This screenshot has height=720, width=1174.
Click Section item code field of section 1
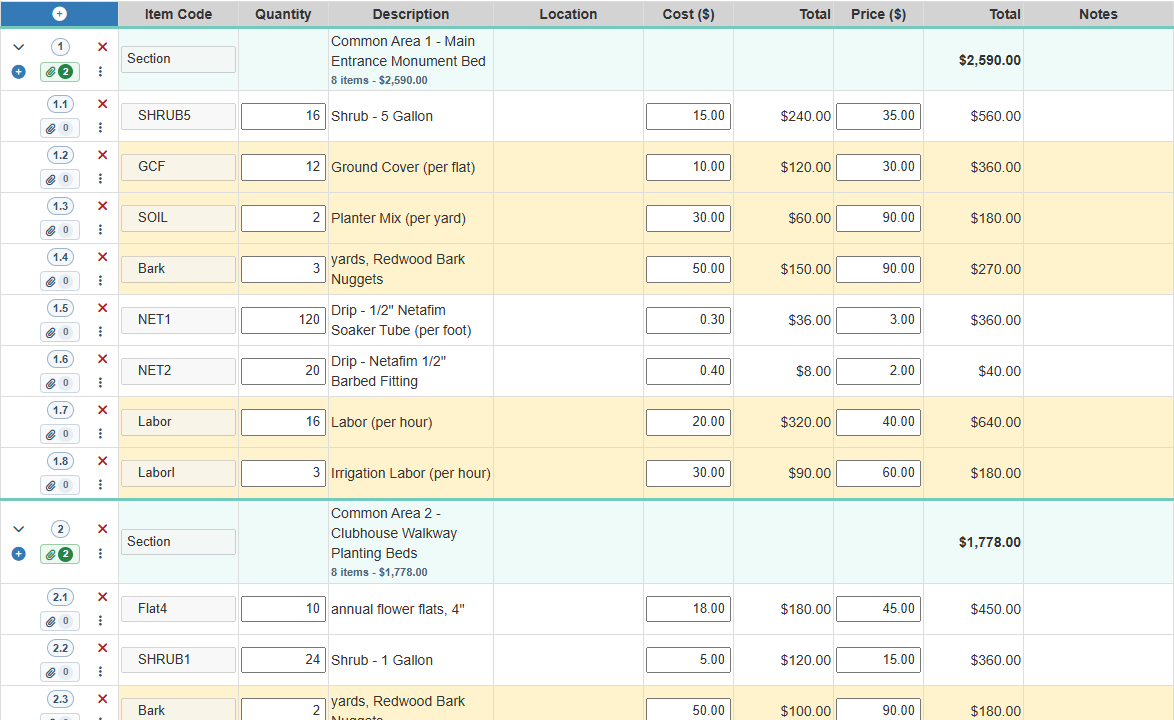pyautogui.click(x=178, y=59)
